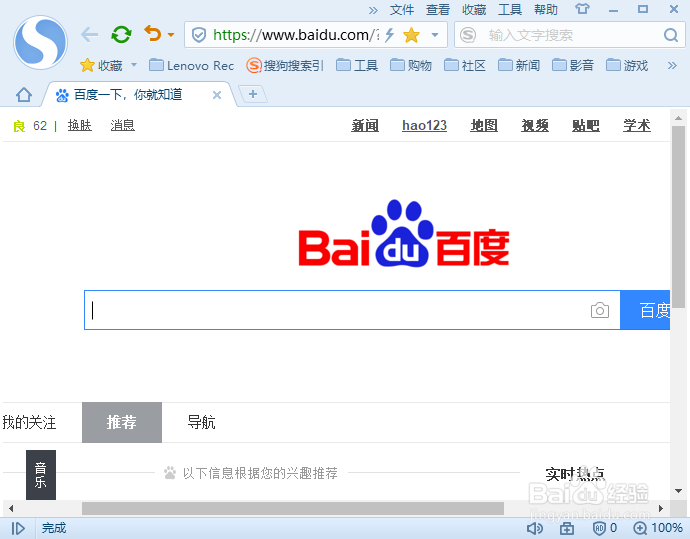The height and width of the screenshot is (539, 690).
Task: Click the Sogou browser logo avatar
Action: pos(40,42)
